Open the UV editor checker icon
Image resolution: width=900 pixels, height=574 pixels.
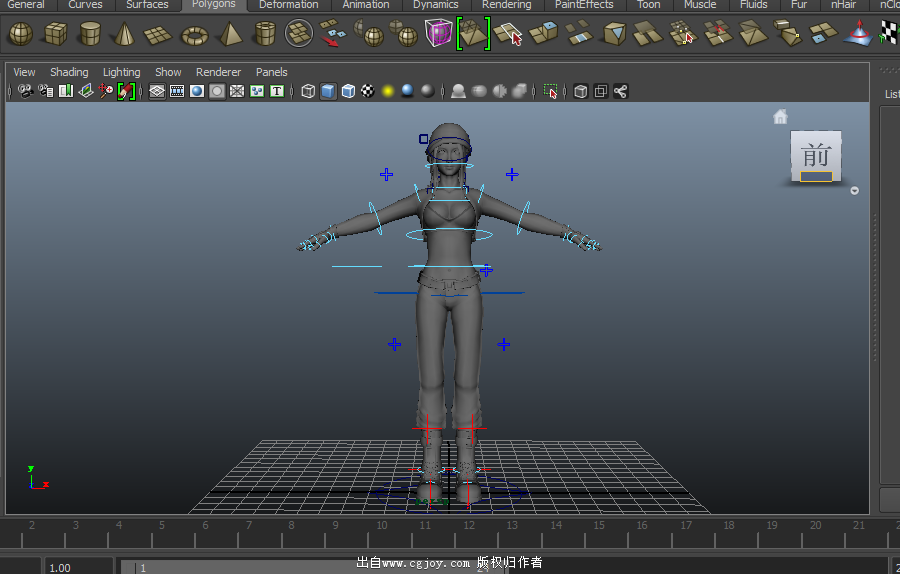(x=889, y=33)
